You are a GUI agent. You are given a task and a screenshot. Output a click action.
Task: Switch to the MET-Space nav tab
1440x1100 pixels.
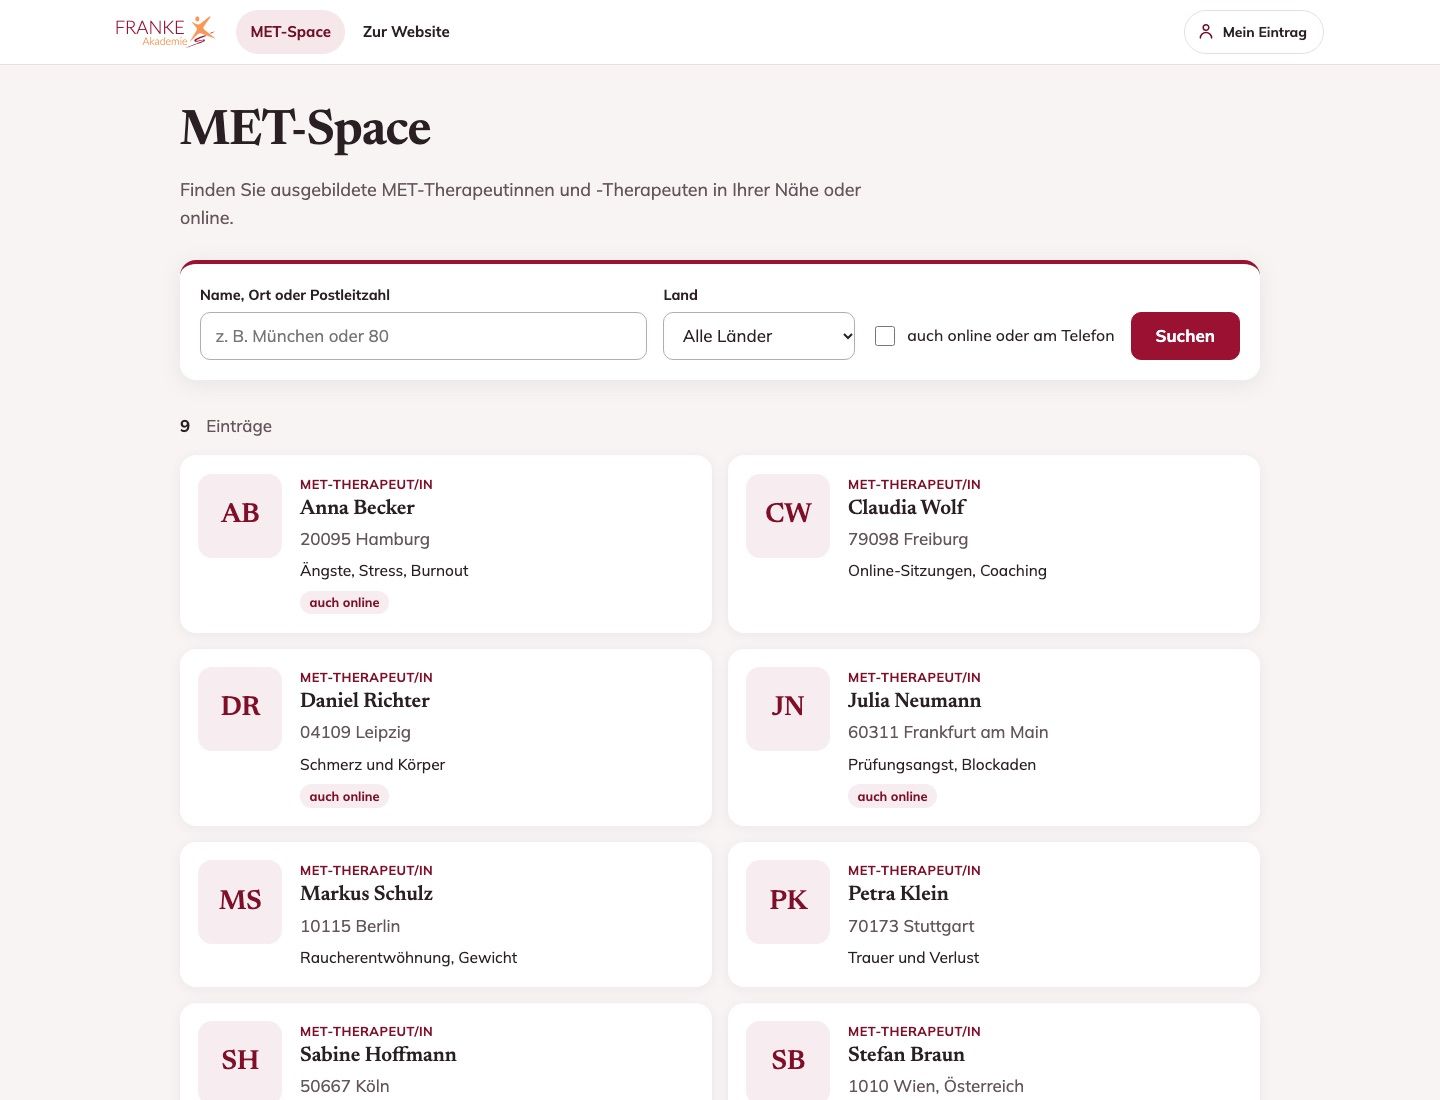pos(290,32)
